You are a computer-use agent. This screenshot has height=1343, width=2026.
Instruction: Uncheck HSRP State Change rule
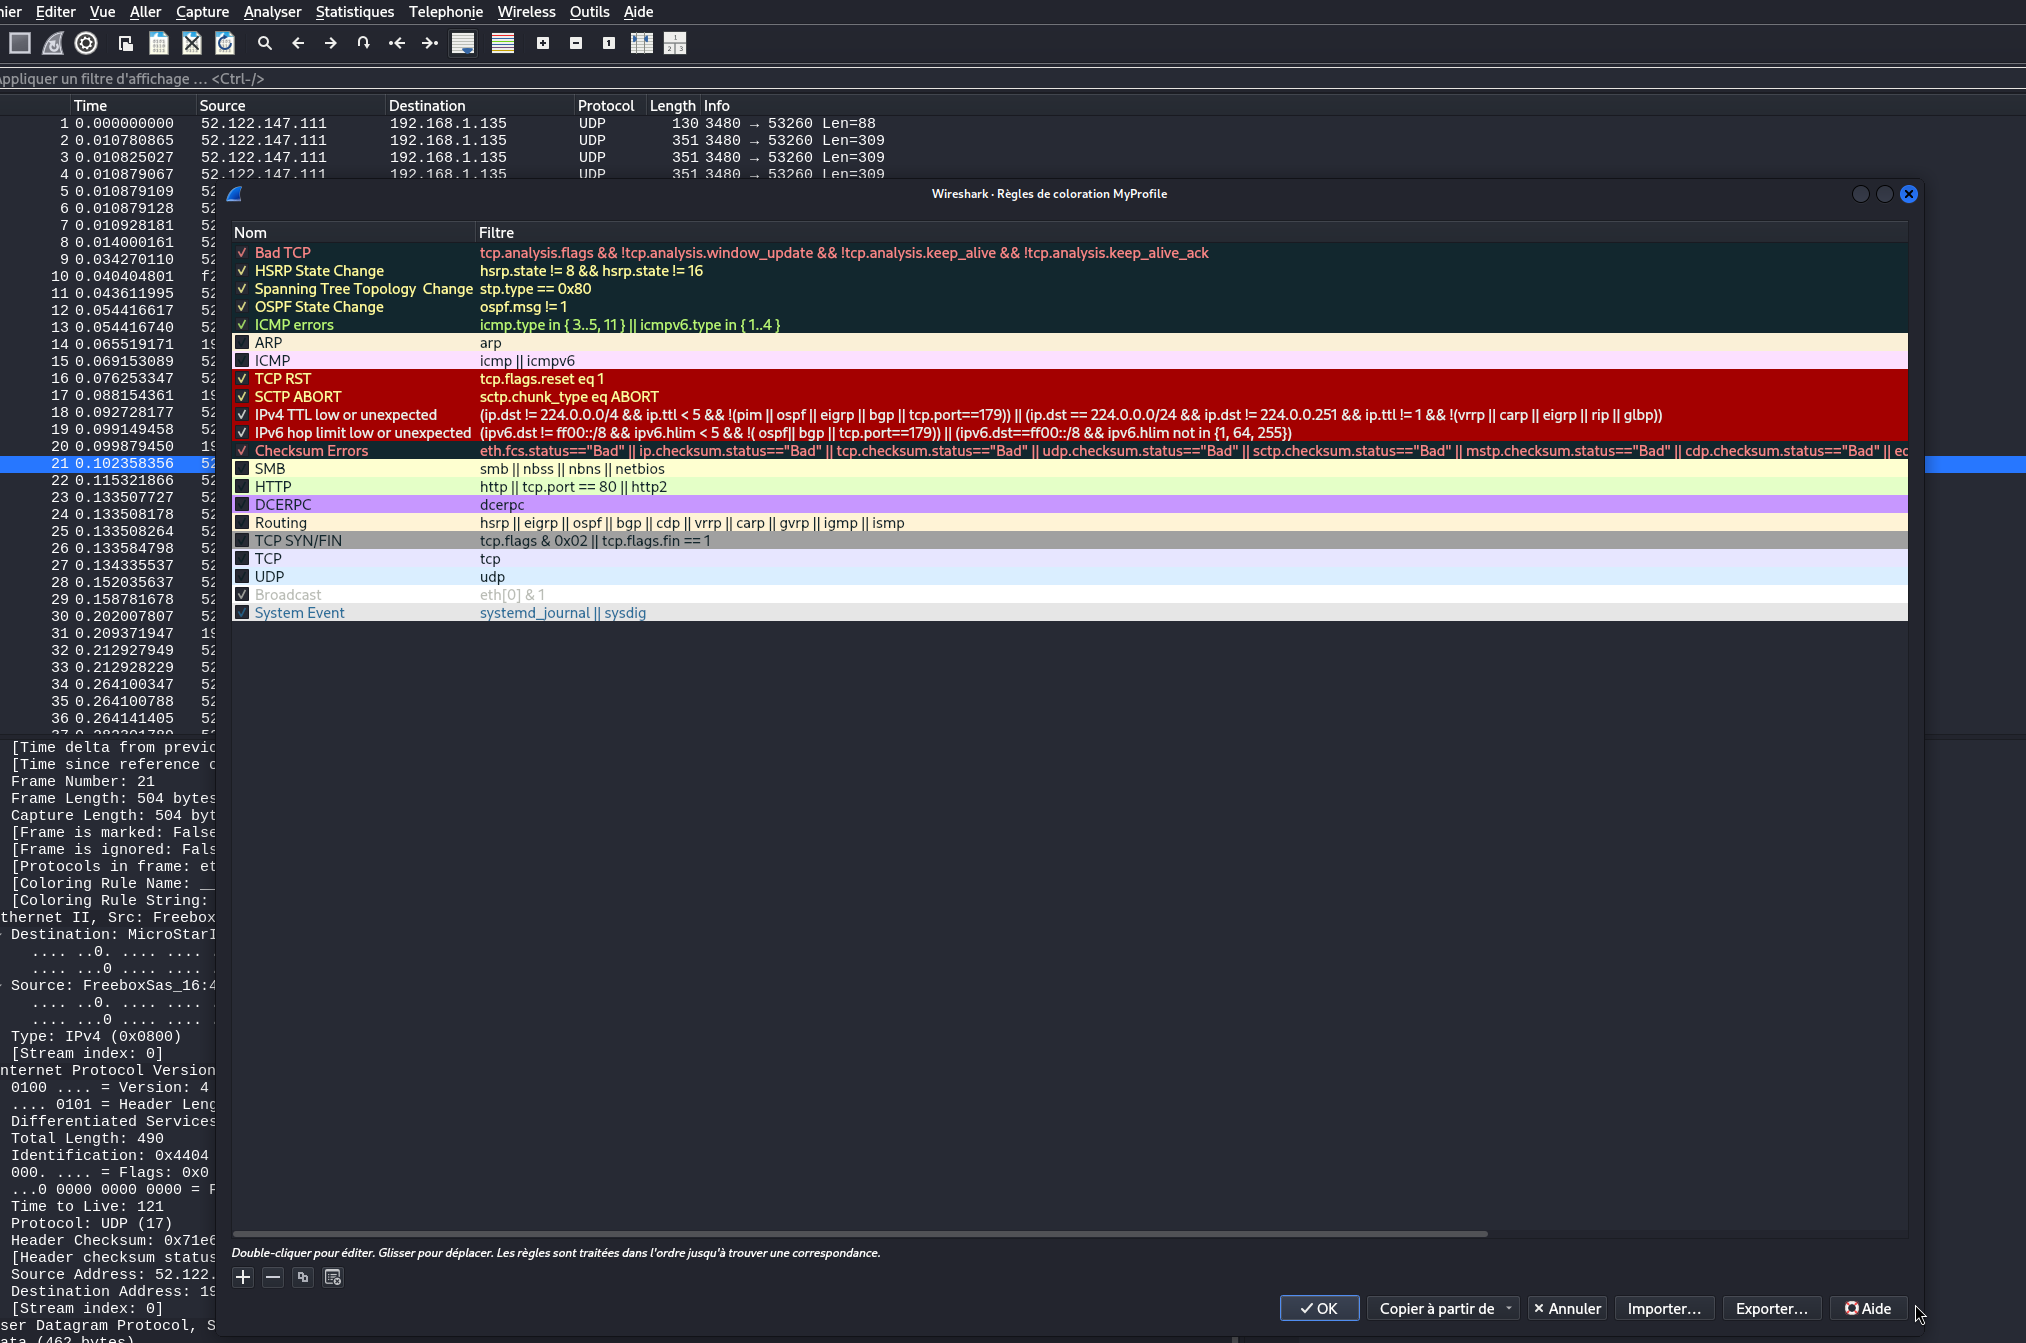[x=242, y=271]
